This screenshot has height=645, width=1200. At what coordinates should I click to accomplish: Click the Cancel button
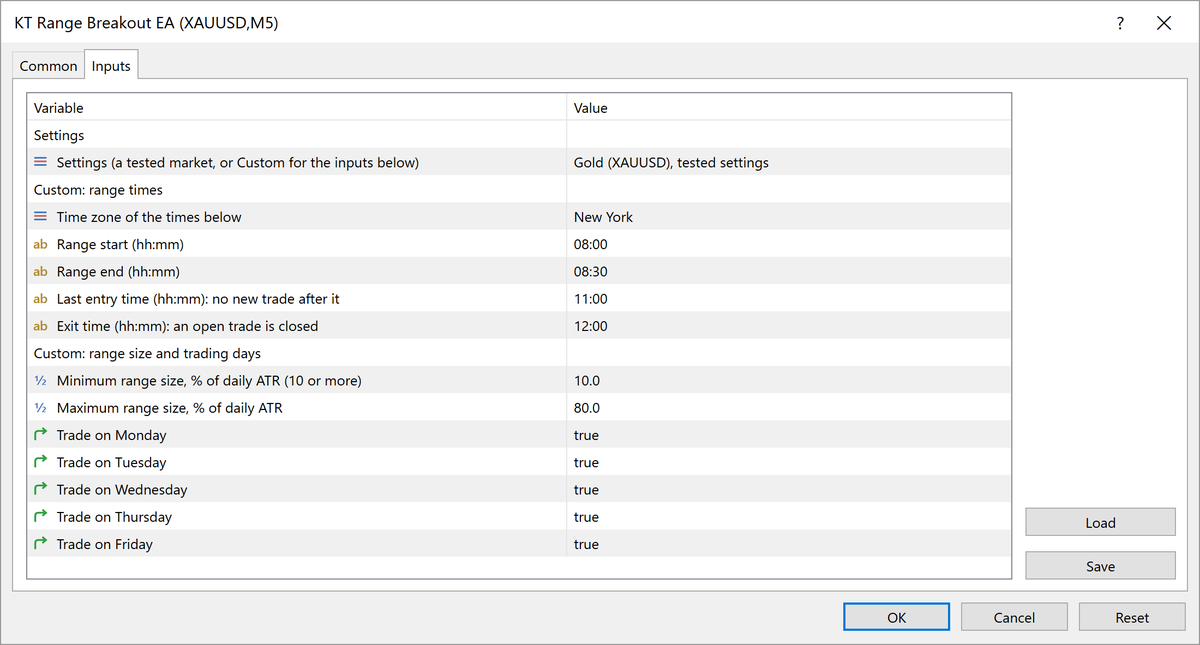pos(1014,617)
